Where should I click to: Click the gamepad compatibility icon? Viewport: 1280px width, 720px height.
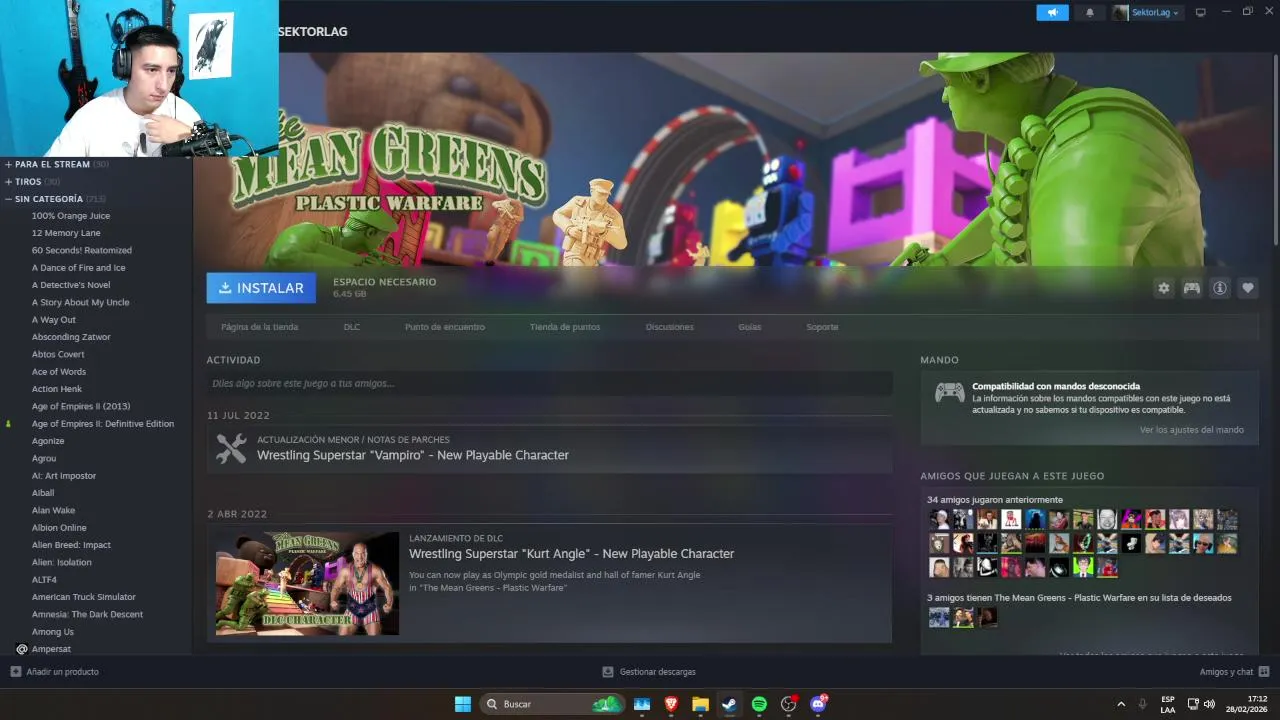950,393
